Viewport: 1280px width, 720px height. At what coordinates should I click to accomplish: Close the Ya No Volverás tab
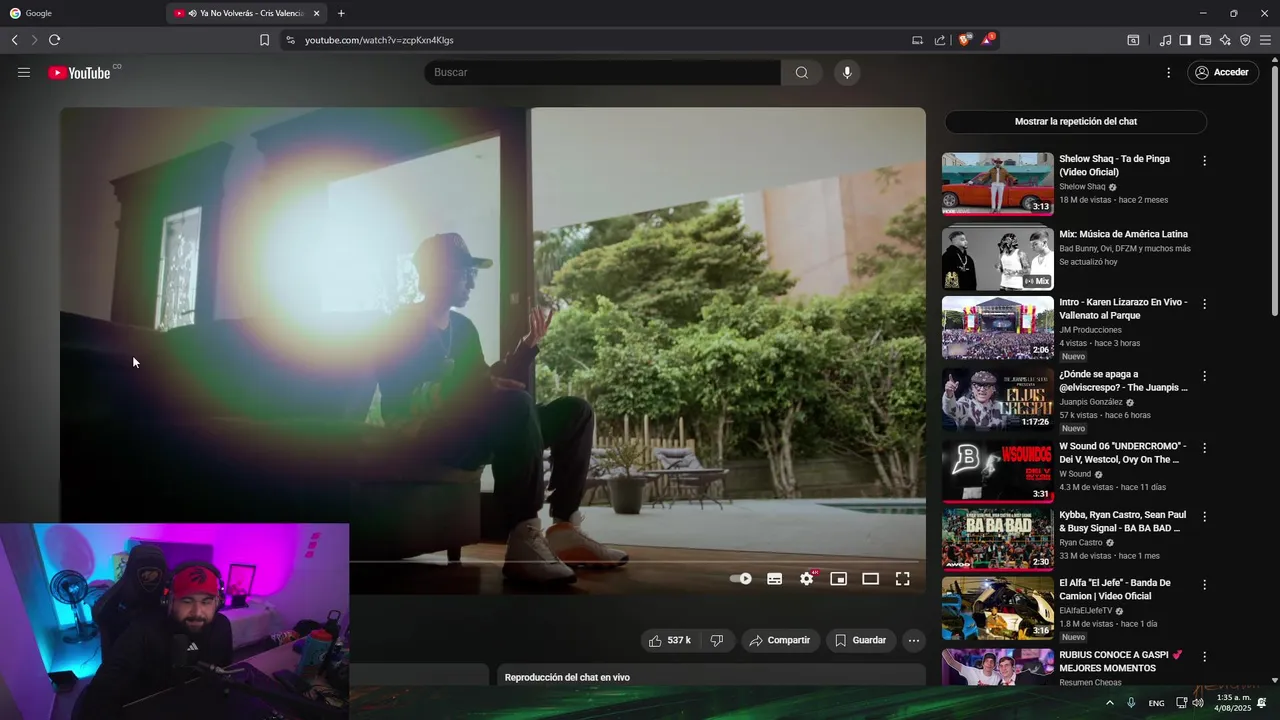tap(317, 13)
